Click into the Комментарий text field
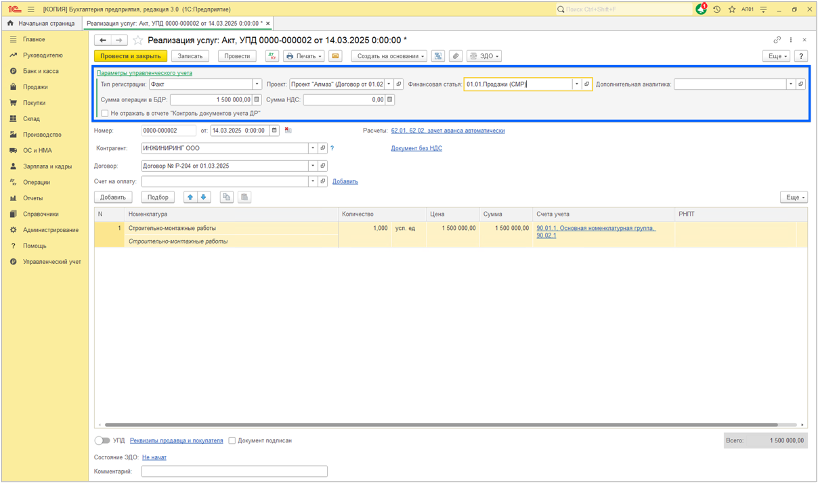This screenshot has width=818, height=483. [x=234, y=471]
